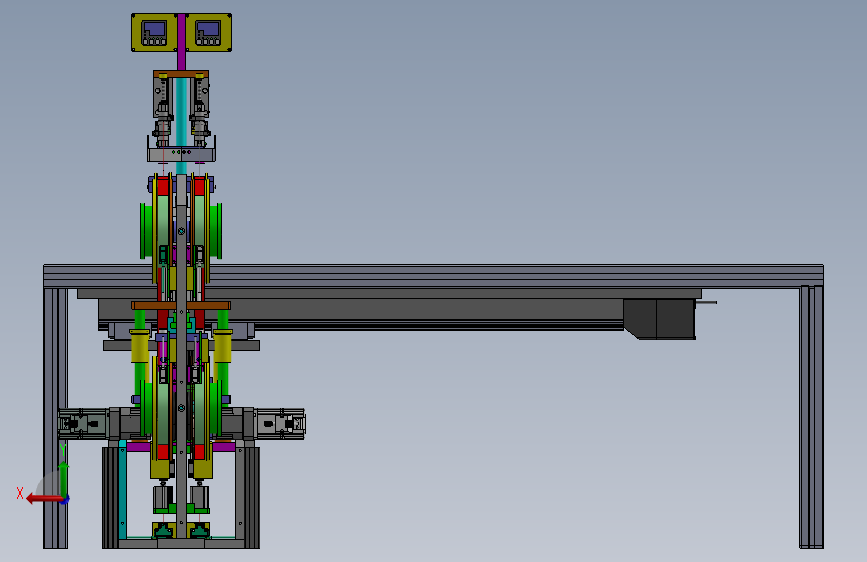Viewport: 867px width, 562px height.
Task: Select the right display panel atop the machine
Action: click(x=208, y=33)
